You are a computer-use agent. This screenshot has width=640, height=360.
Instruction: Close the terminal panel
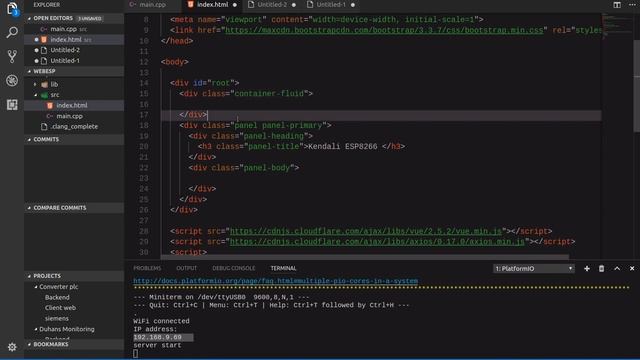[632, 269]
